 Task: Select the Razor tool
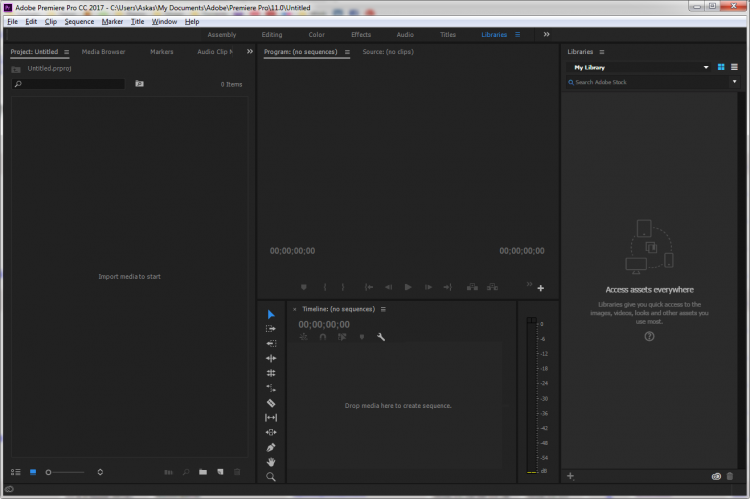(x=271, y=402)
